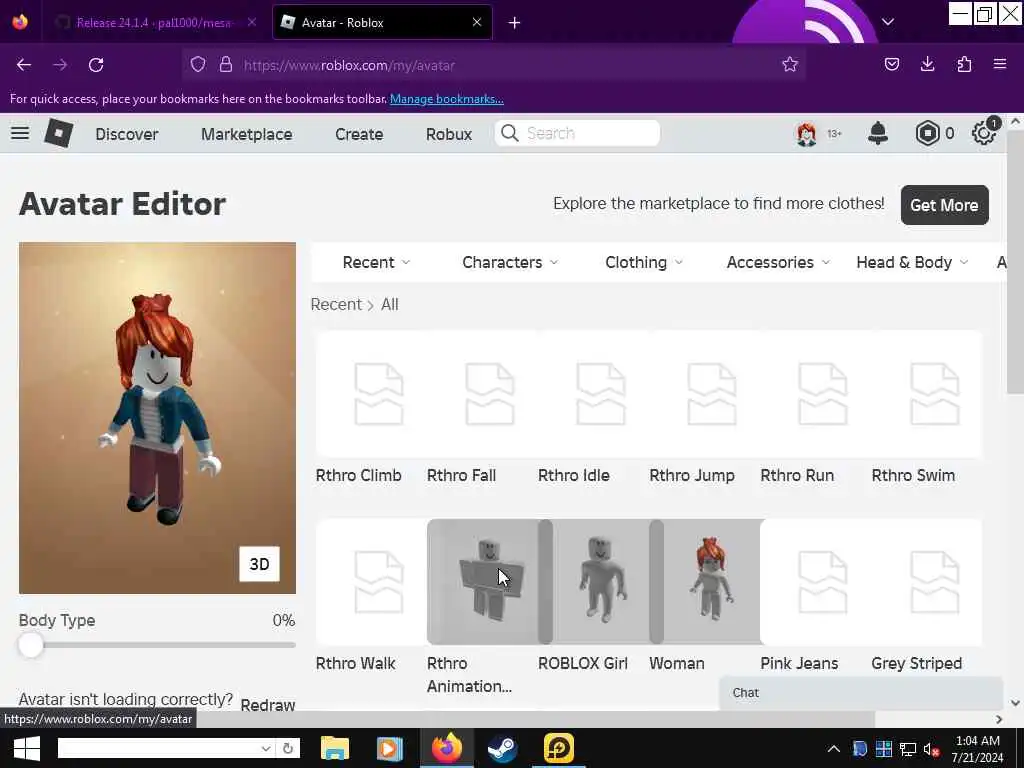Click the Roblox logo home icon
This screenshot has width=1024, height=768.
coord(59,133)
